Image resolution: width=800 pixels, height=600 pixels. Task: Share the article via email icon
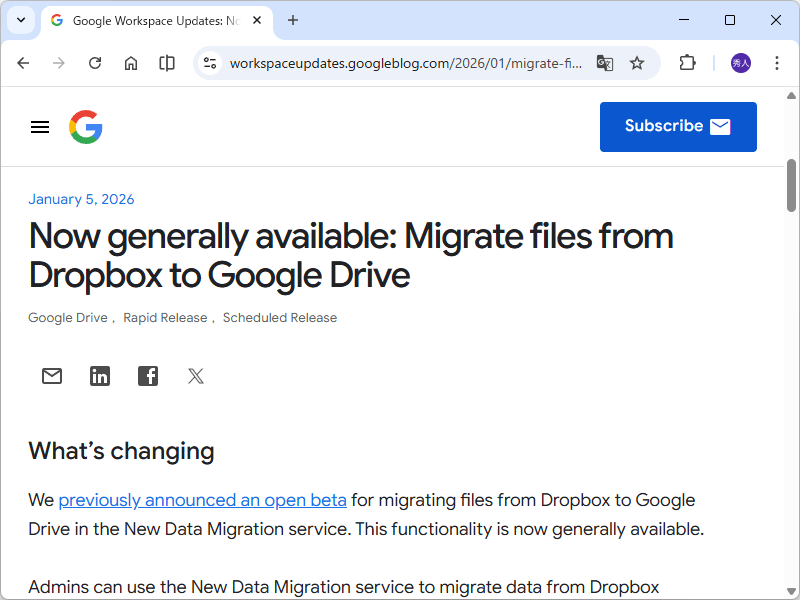point(52,376)
